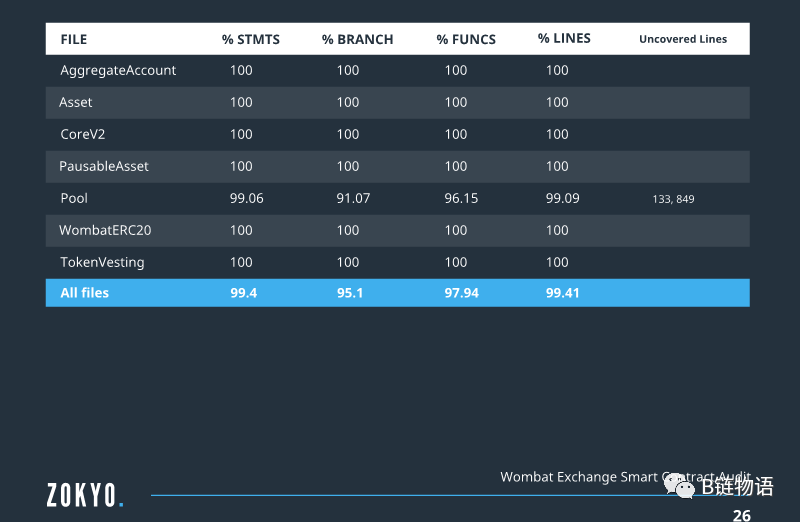Click the ZOKYO logo
The width and height of the screenshot is (800, 522).
point(85,495)
